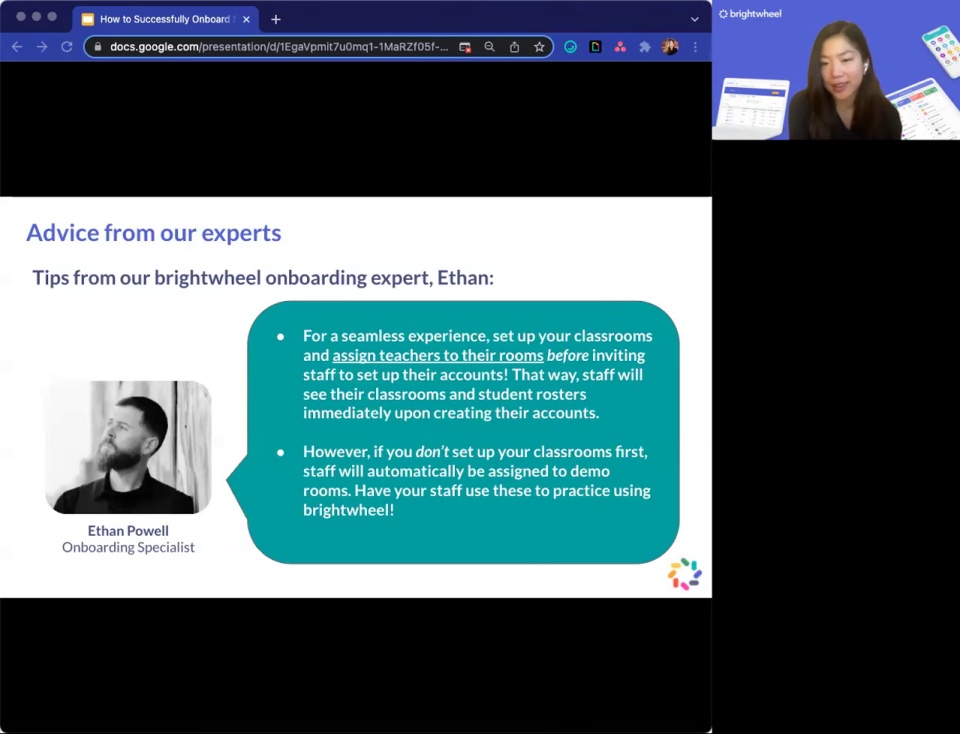Reload the Google Slides page
The height and width of the screenshot is (734, 960).
pyautogui.click(x=67, y=47)
